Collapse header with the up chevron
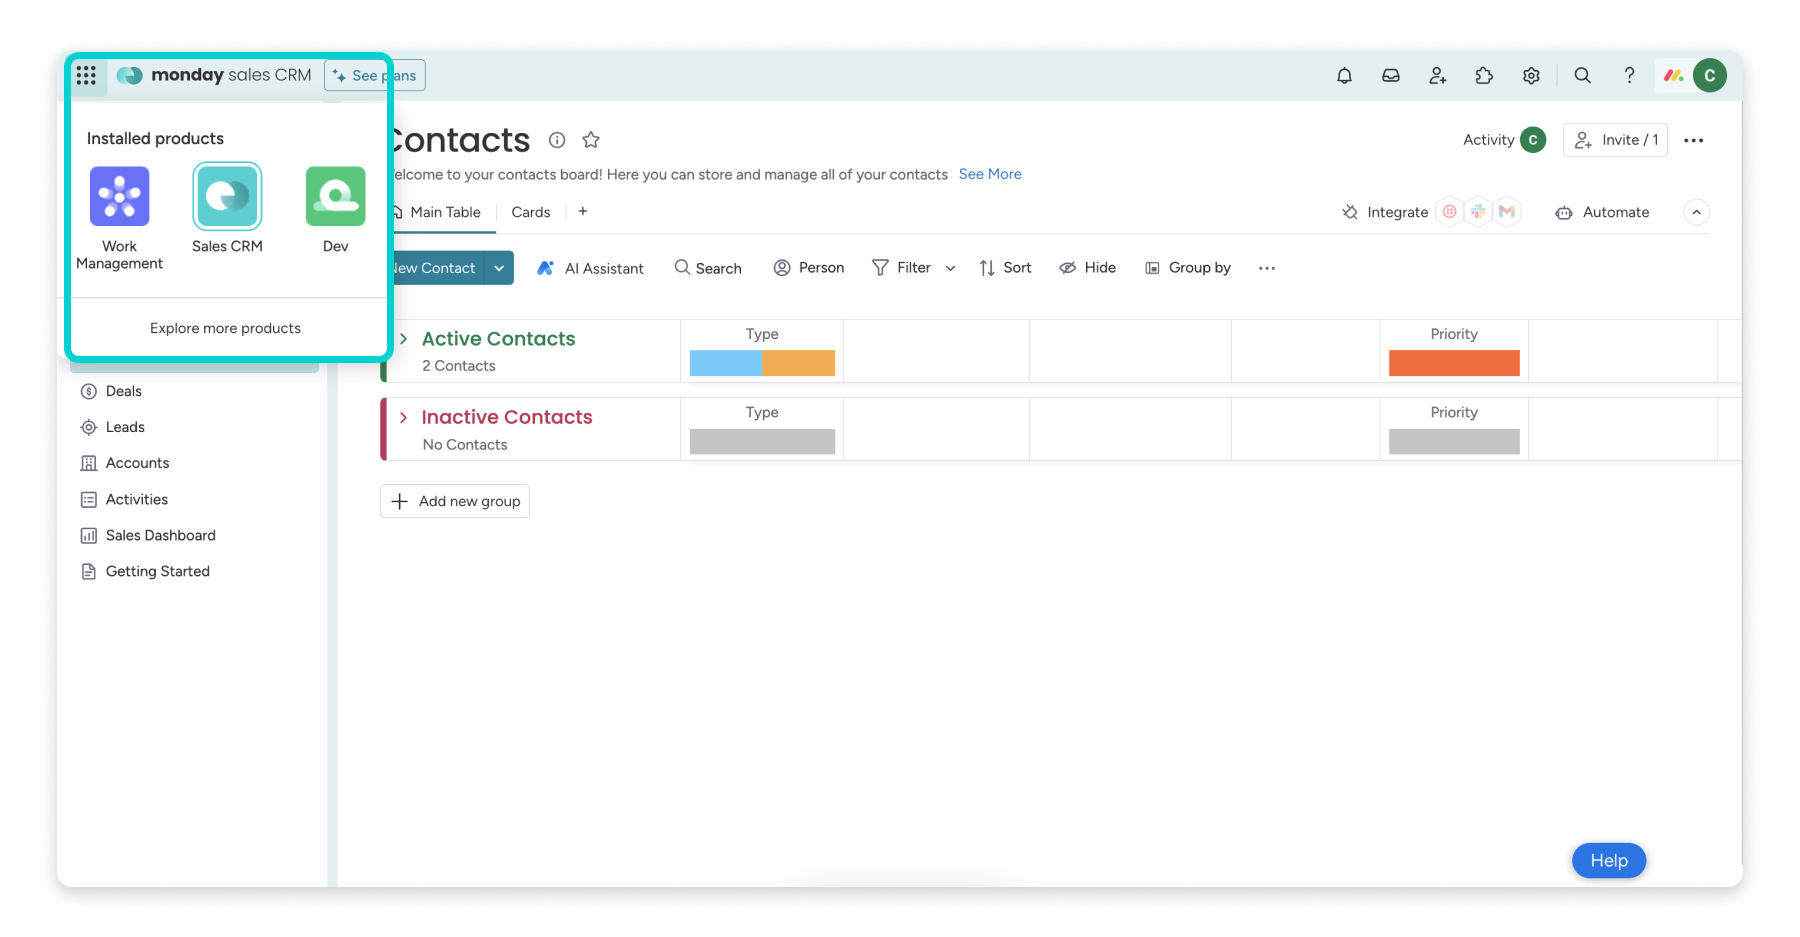This screenshot has height=937, width=1800. pyautogui.click(x=1696, y=212)
